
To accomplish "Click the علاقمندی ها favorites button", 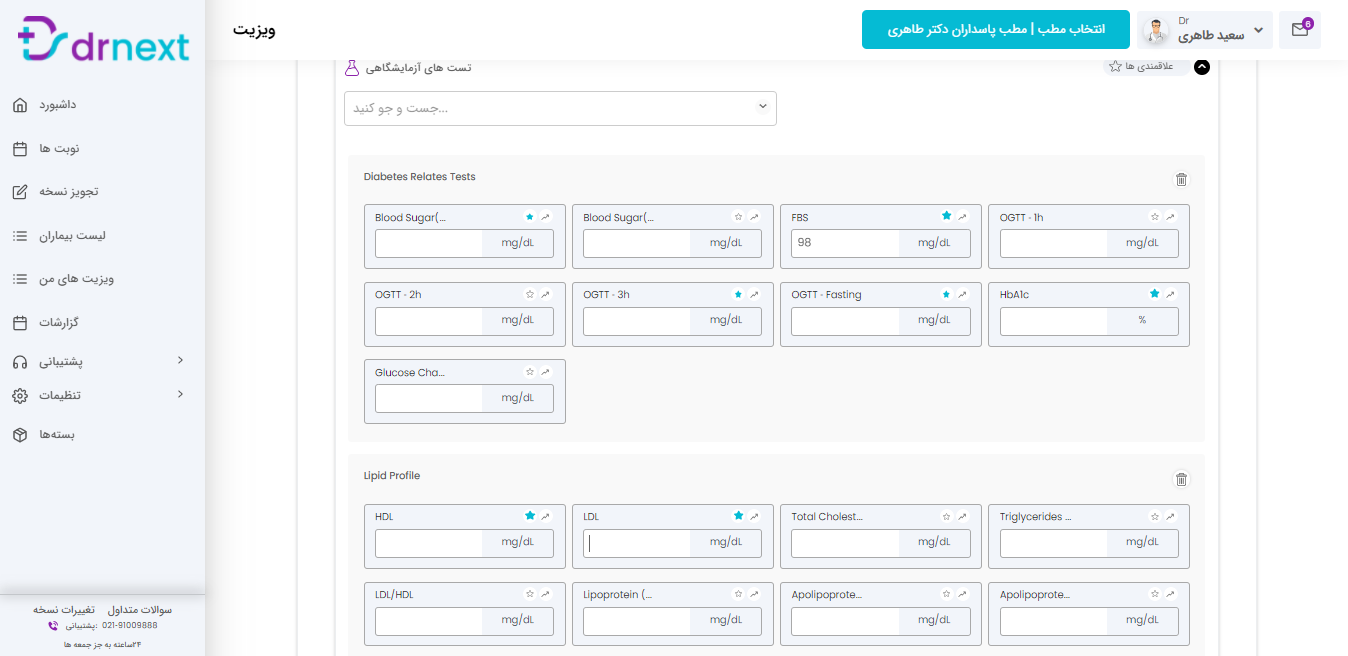I will tap(1146, 66).
